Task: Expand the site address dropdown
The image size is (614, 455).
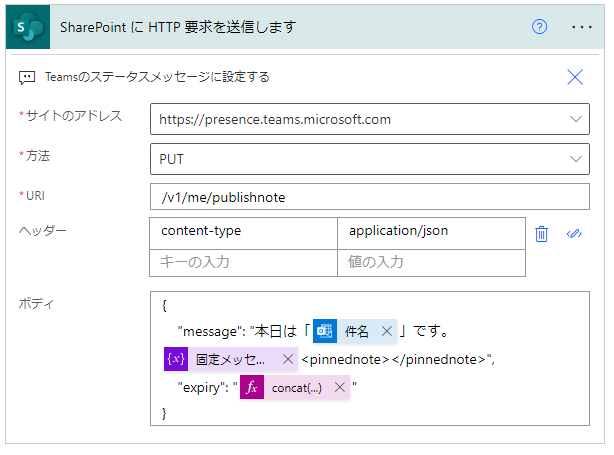Action: [575, 120]
